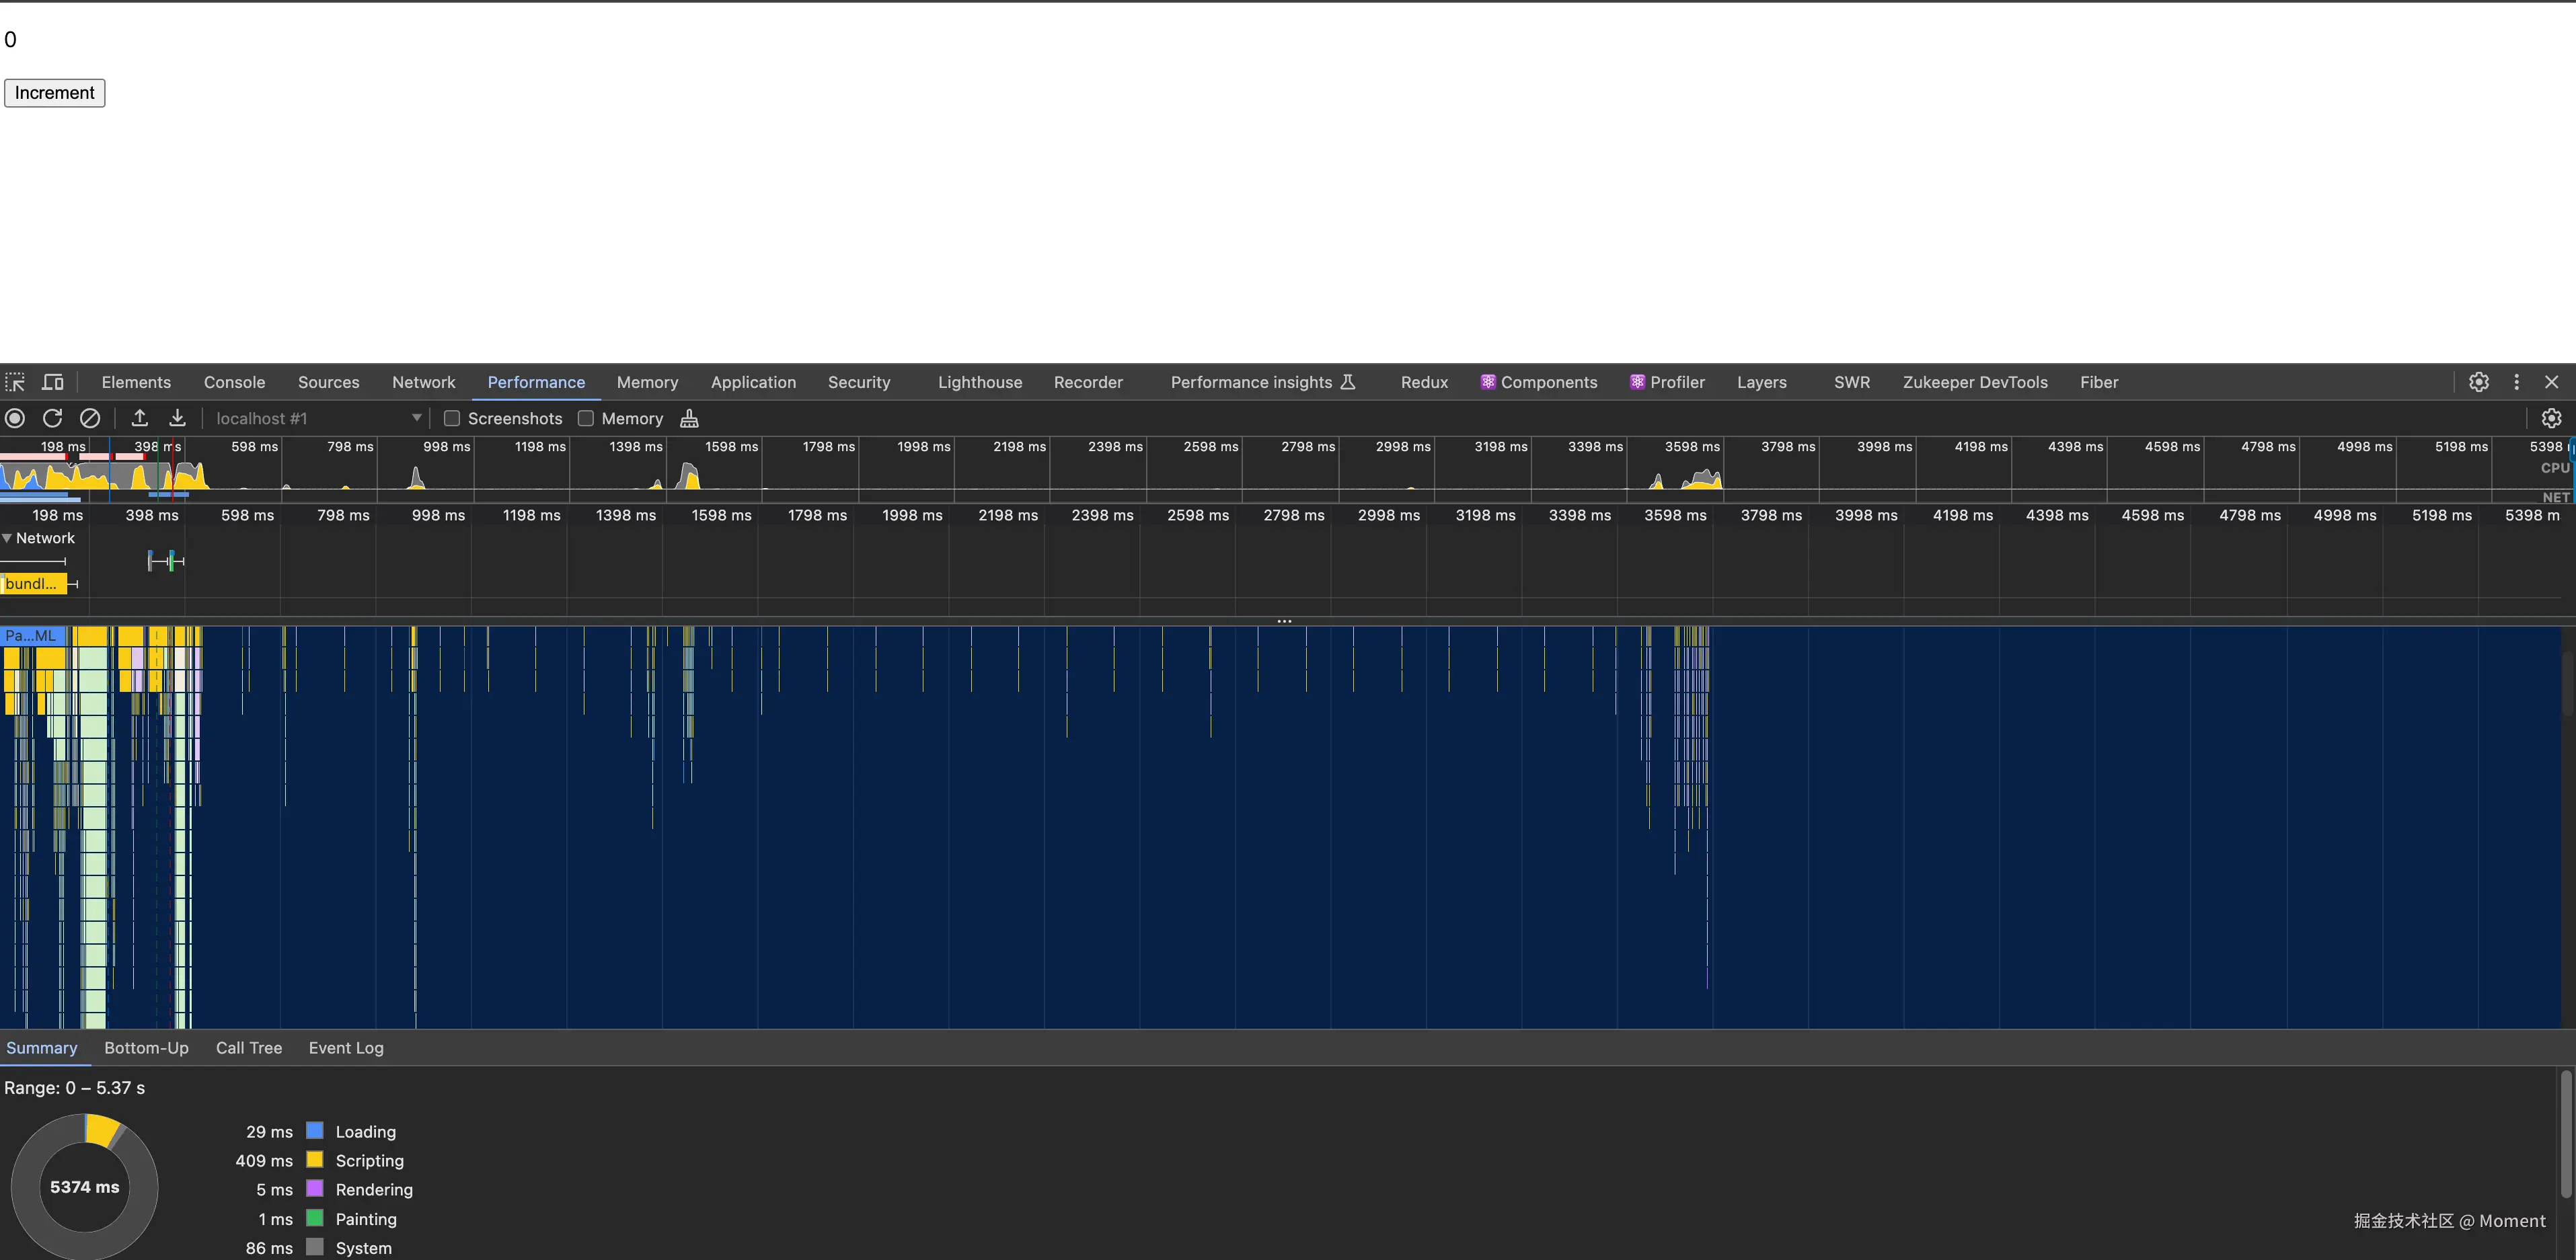Screen dimensions: 2576x1260
Task: Click the Scripting yellow color swatch
Action: click(315, 1160)
